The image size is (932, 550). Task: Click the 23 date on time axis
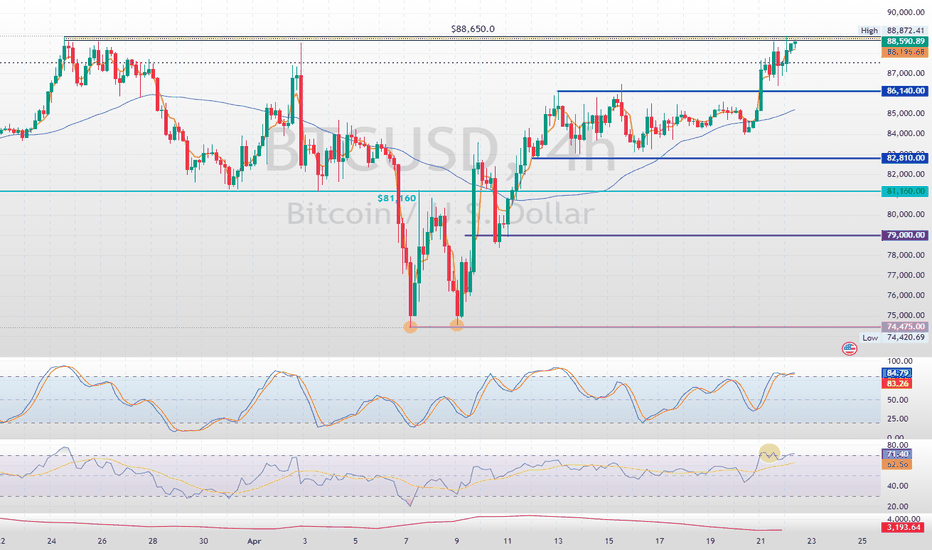(x=811, y=541)
